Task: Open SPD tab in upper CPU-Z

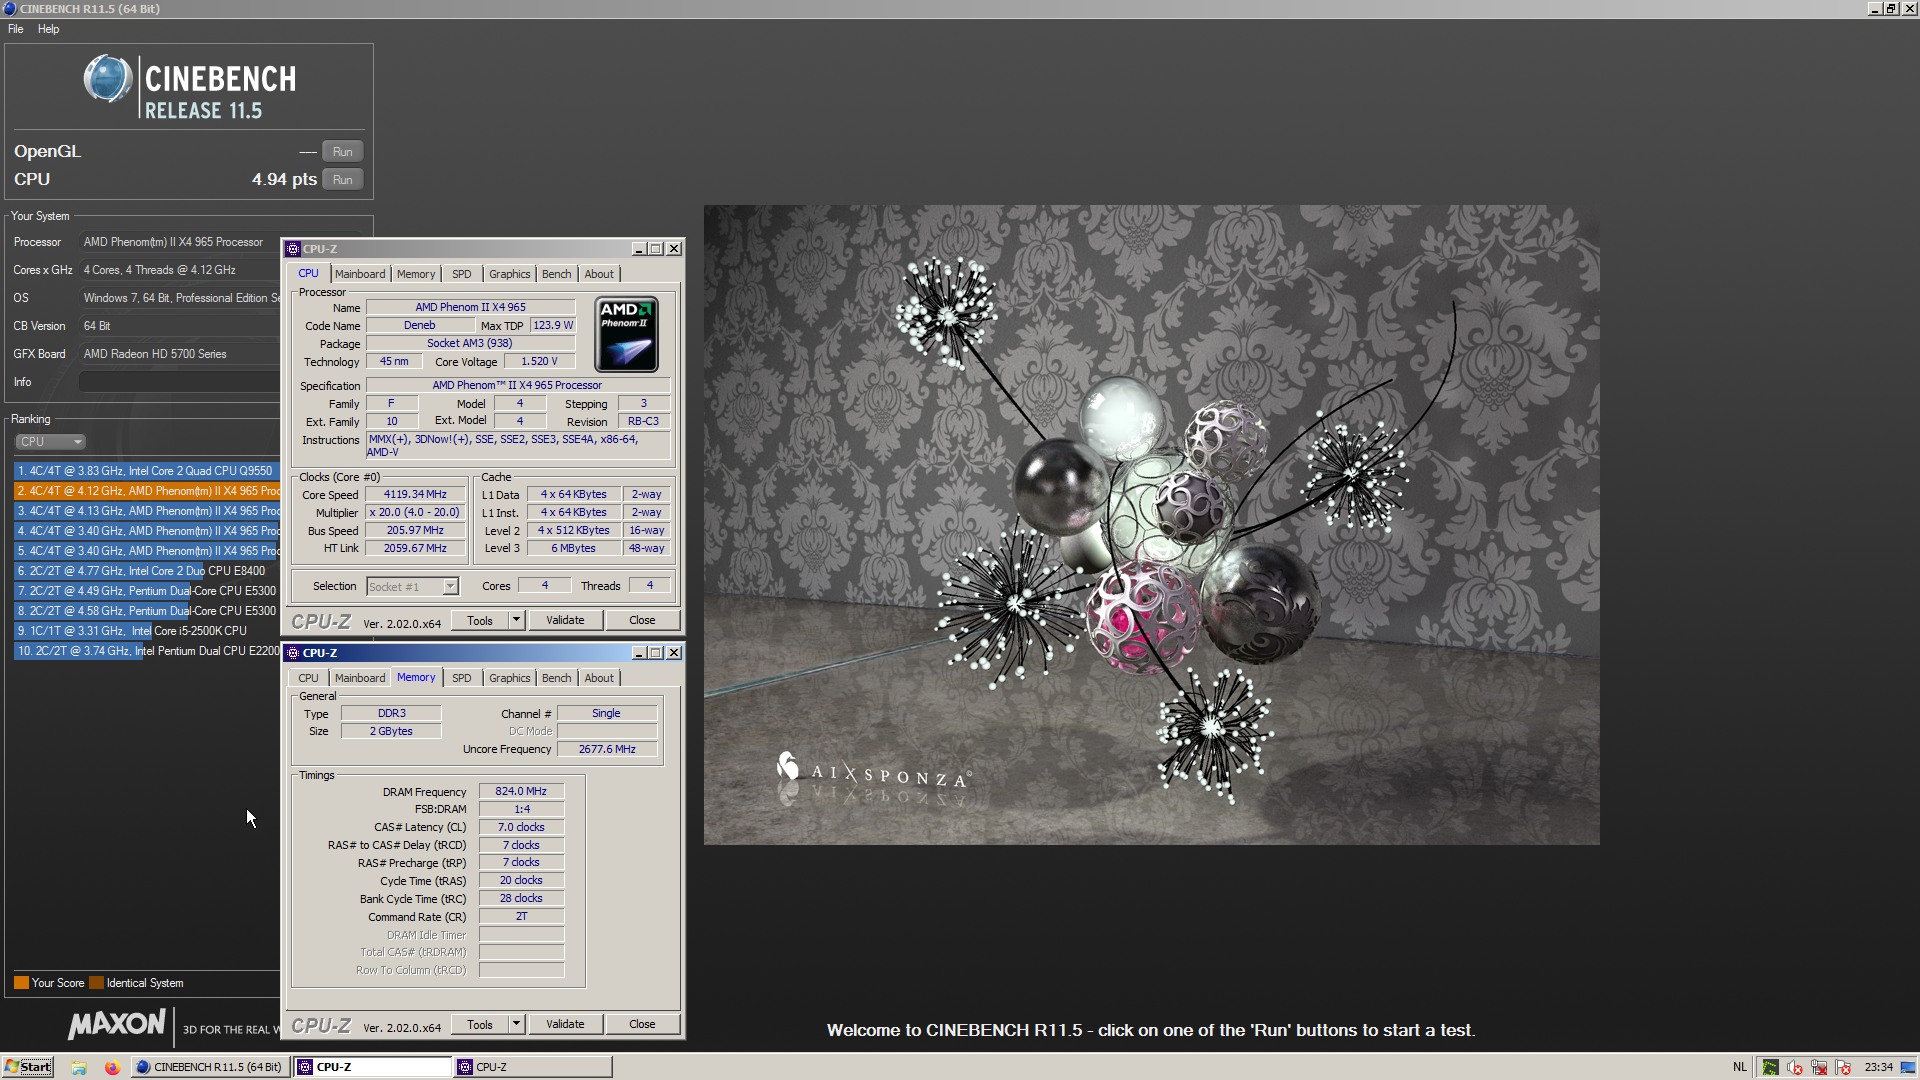Action: [461, 274]
